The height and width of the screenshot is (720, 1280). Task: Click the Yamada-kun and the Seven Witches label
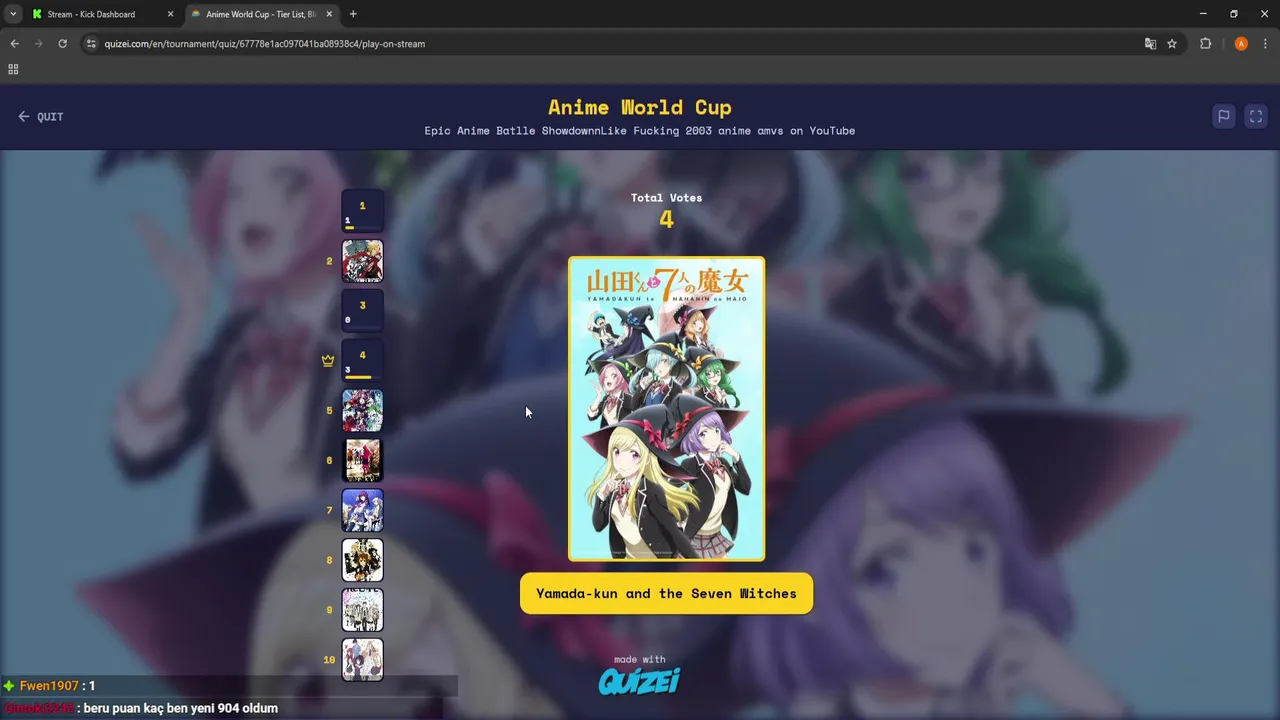pyautogui.click(x=666, y=593)
